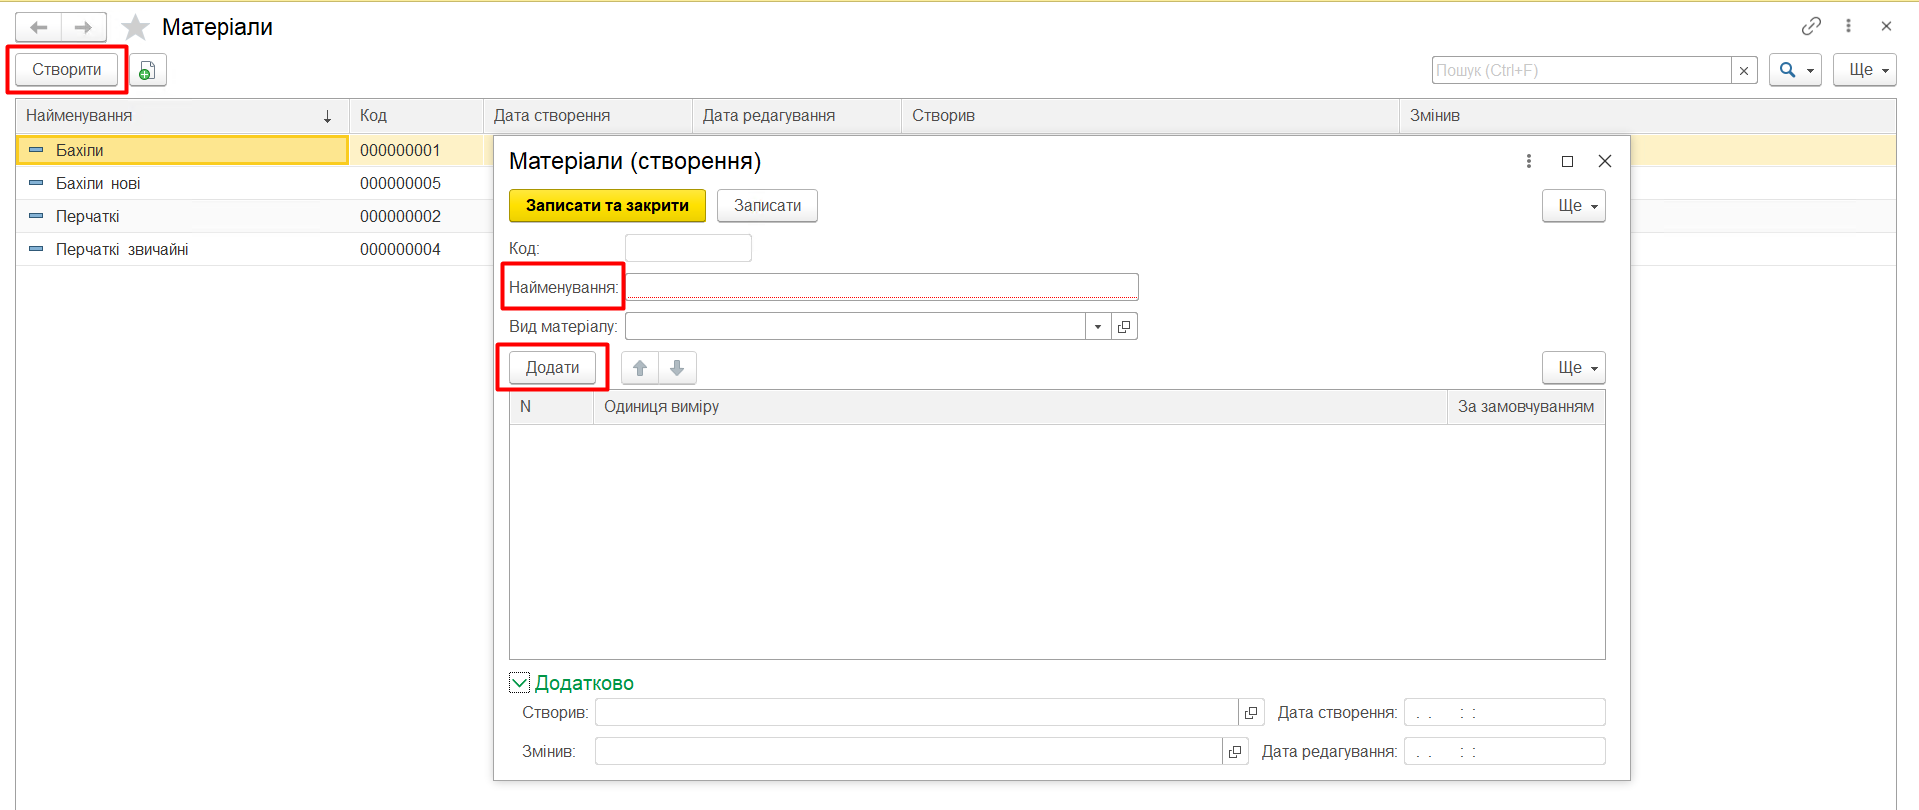
Task: Click into the Найменування input field
Action: click(881, 287)
